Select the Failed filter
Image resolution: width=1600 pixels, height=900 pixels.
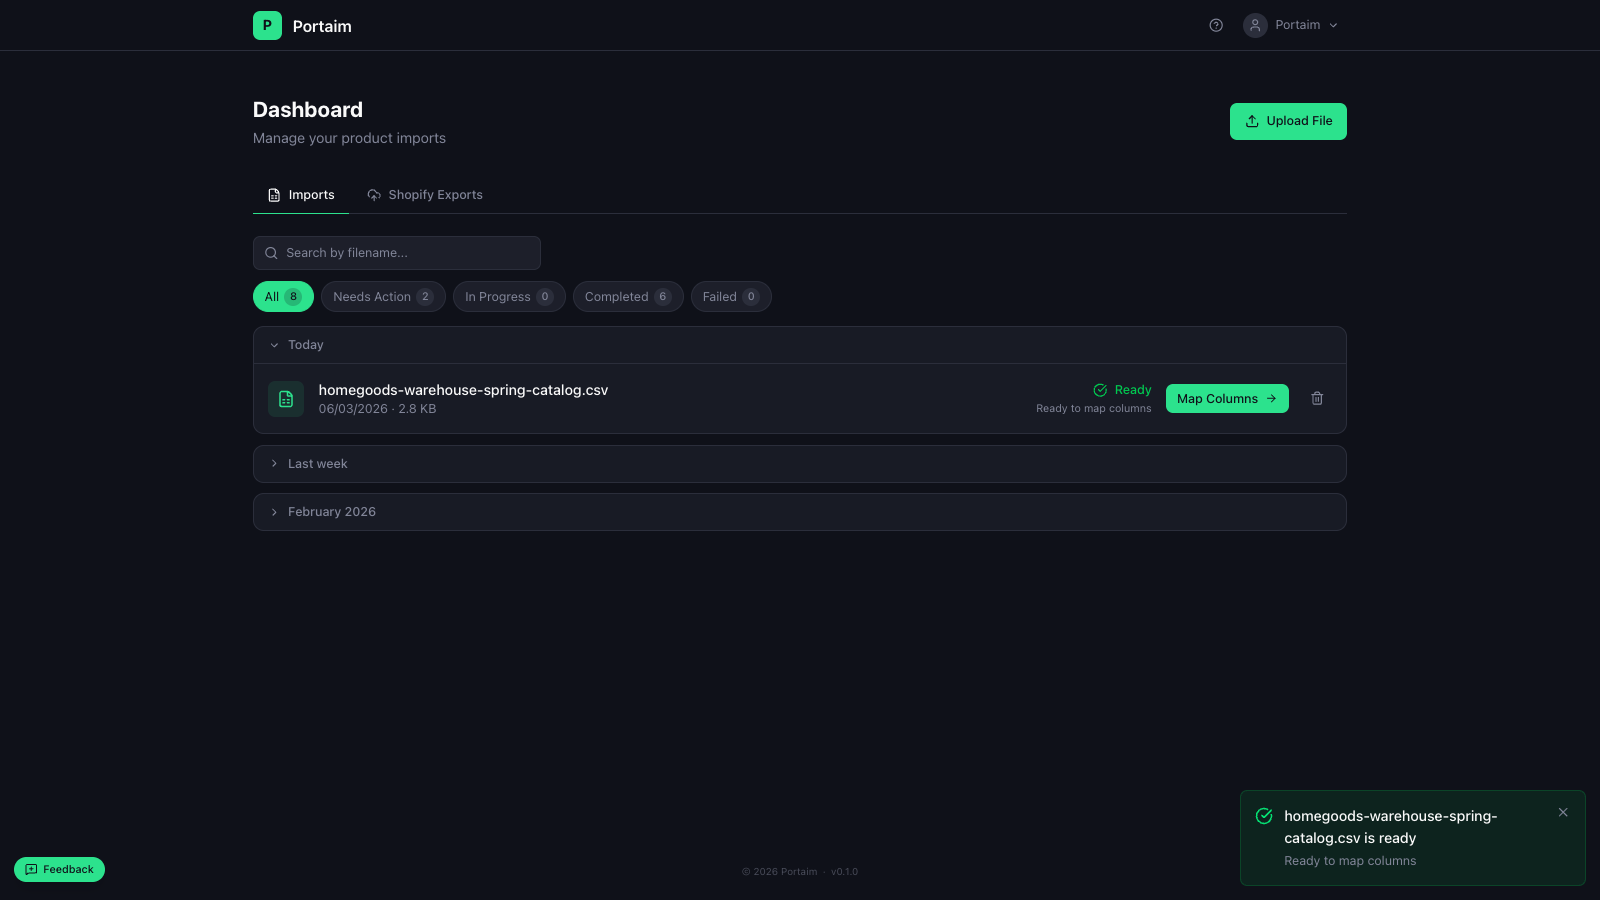pos(730,296)
